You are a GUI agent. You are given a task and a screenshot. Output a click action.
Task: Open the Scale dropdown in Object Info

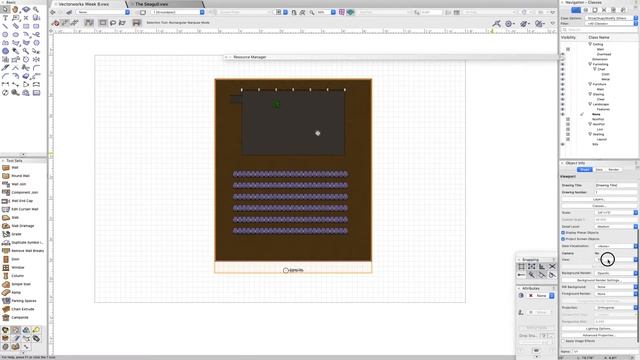616,213
